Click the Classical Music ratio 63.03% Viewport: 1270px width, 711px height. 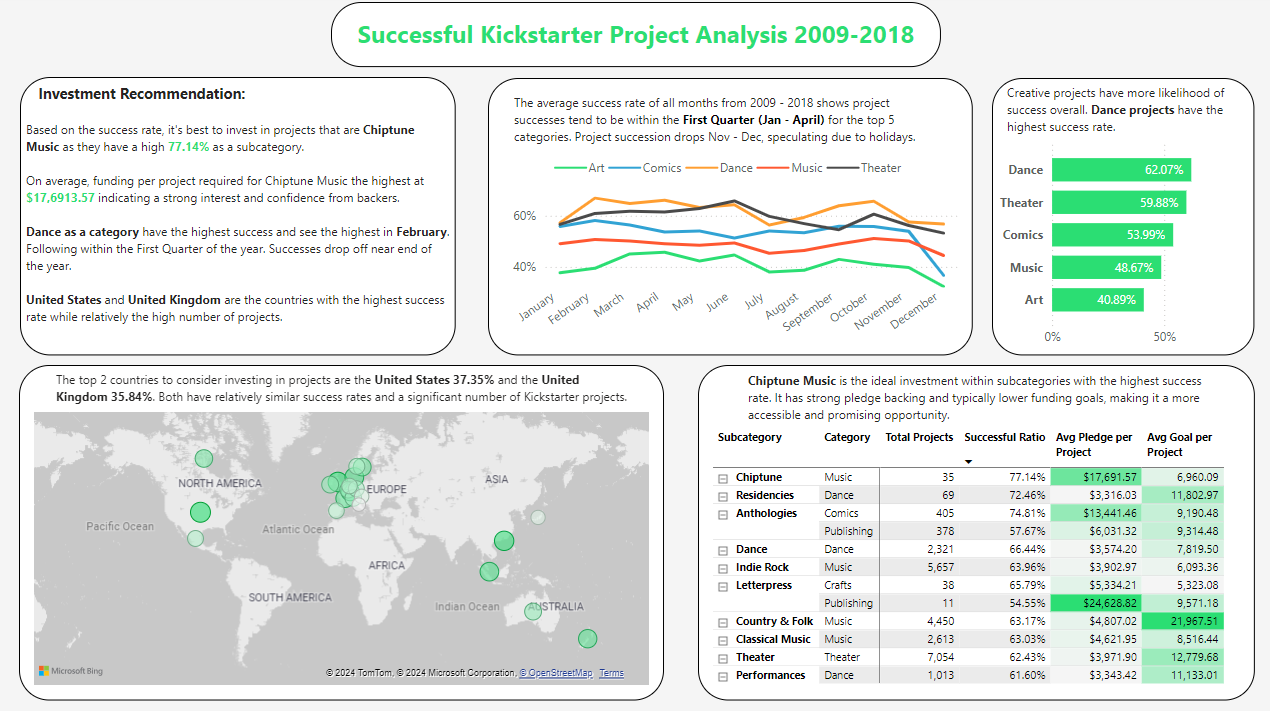1004,639
